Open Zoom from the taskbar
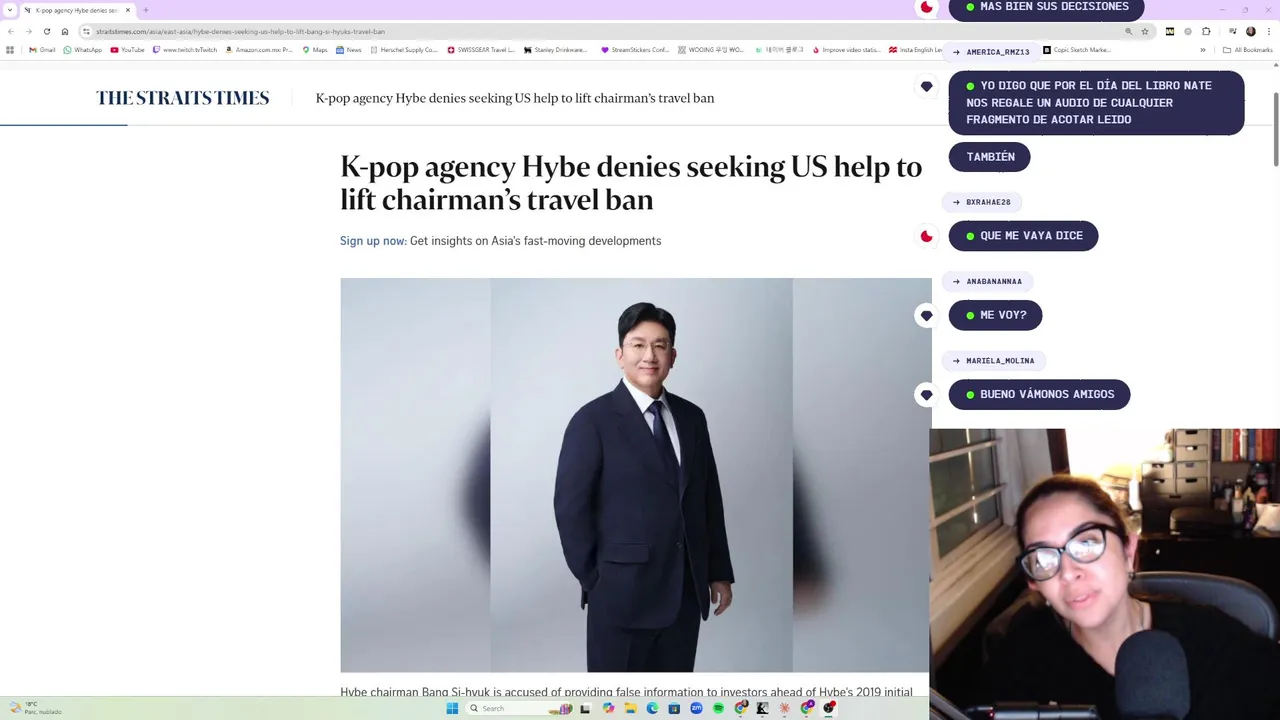This screenshot has width=1280, height=720. pyautogui.click(x=696, y=708)
